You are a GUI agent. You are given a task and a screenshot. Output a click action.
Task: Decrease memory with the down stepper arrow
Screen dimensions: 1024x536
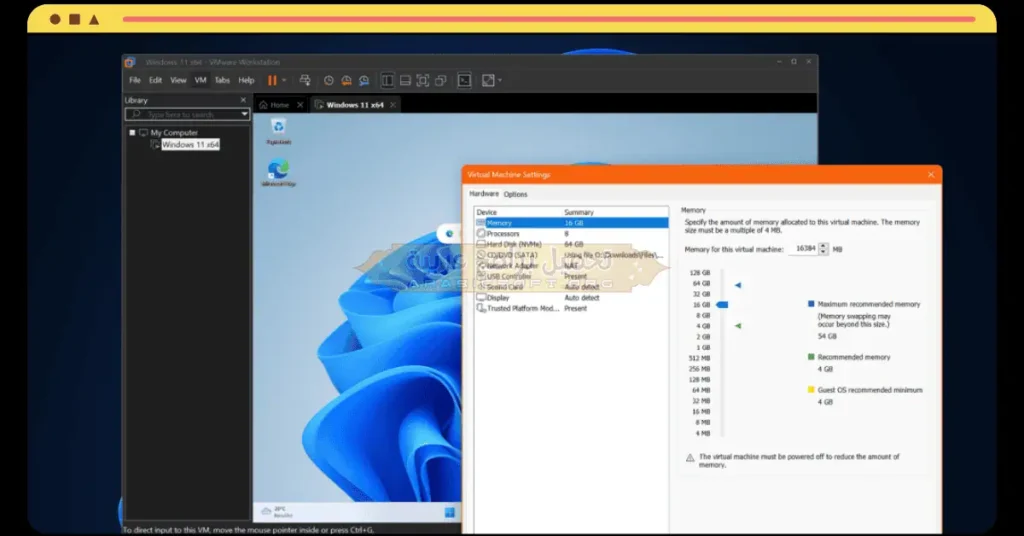pos(824,252)
